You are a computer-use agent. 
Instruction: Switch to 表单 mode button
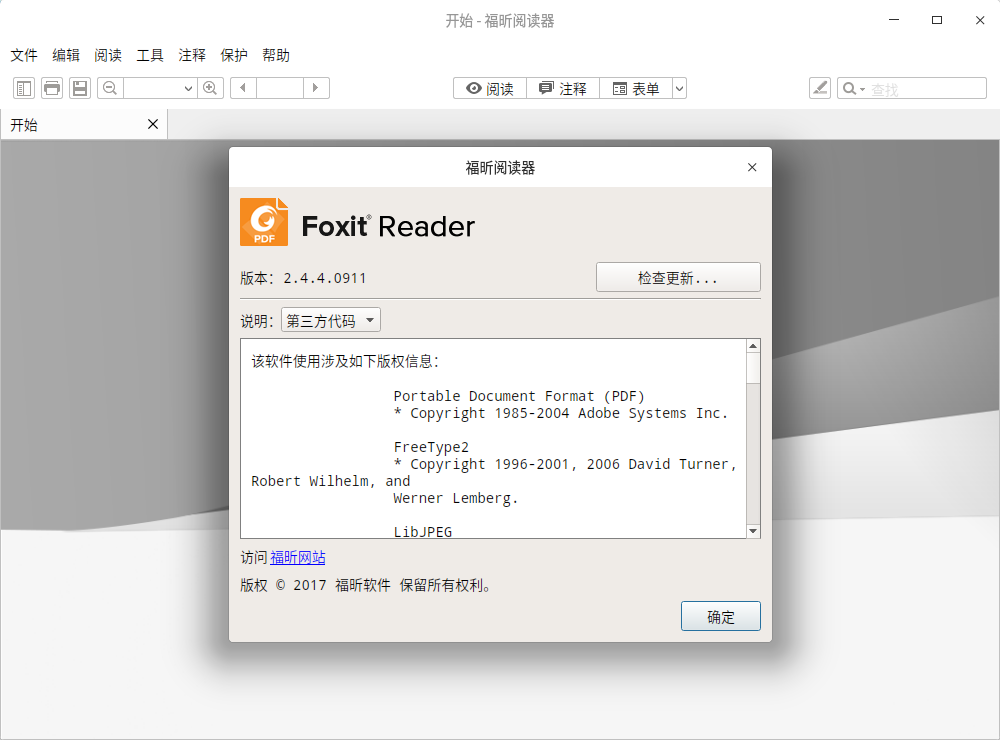point(636,89)
